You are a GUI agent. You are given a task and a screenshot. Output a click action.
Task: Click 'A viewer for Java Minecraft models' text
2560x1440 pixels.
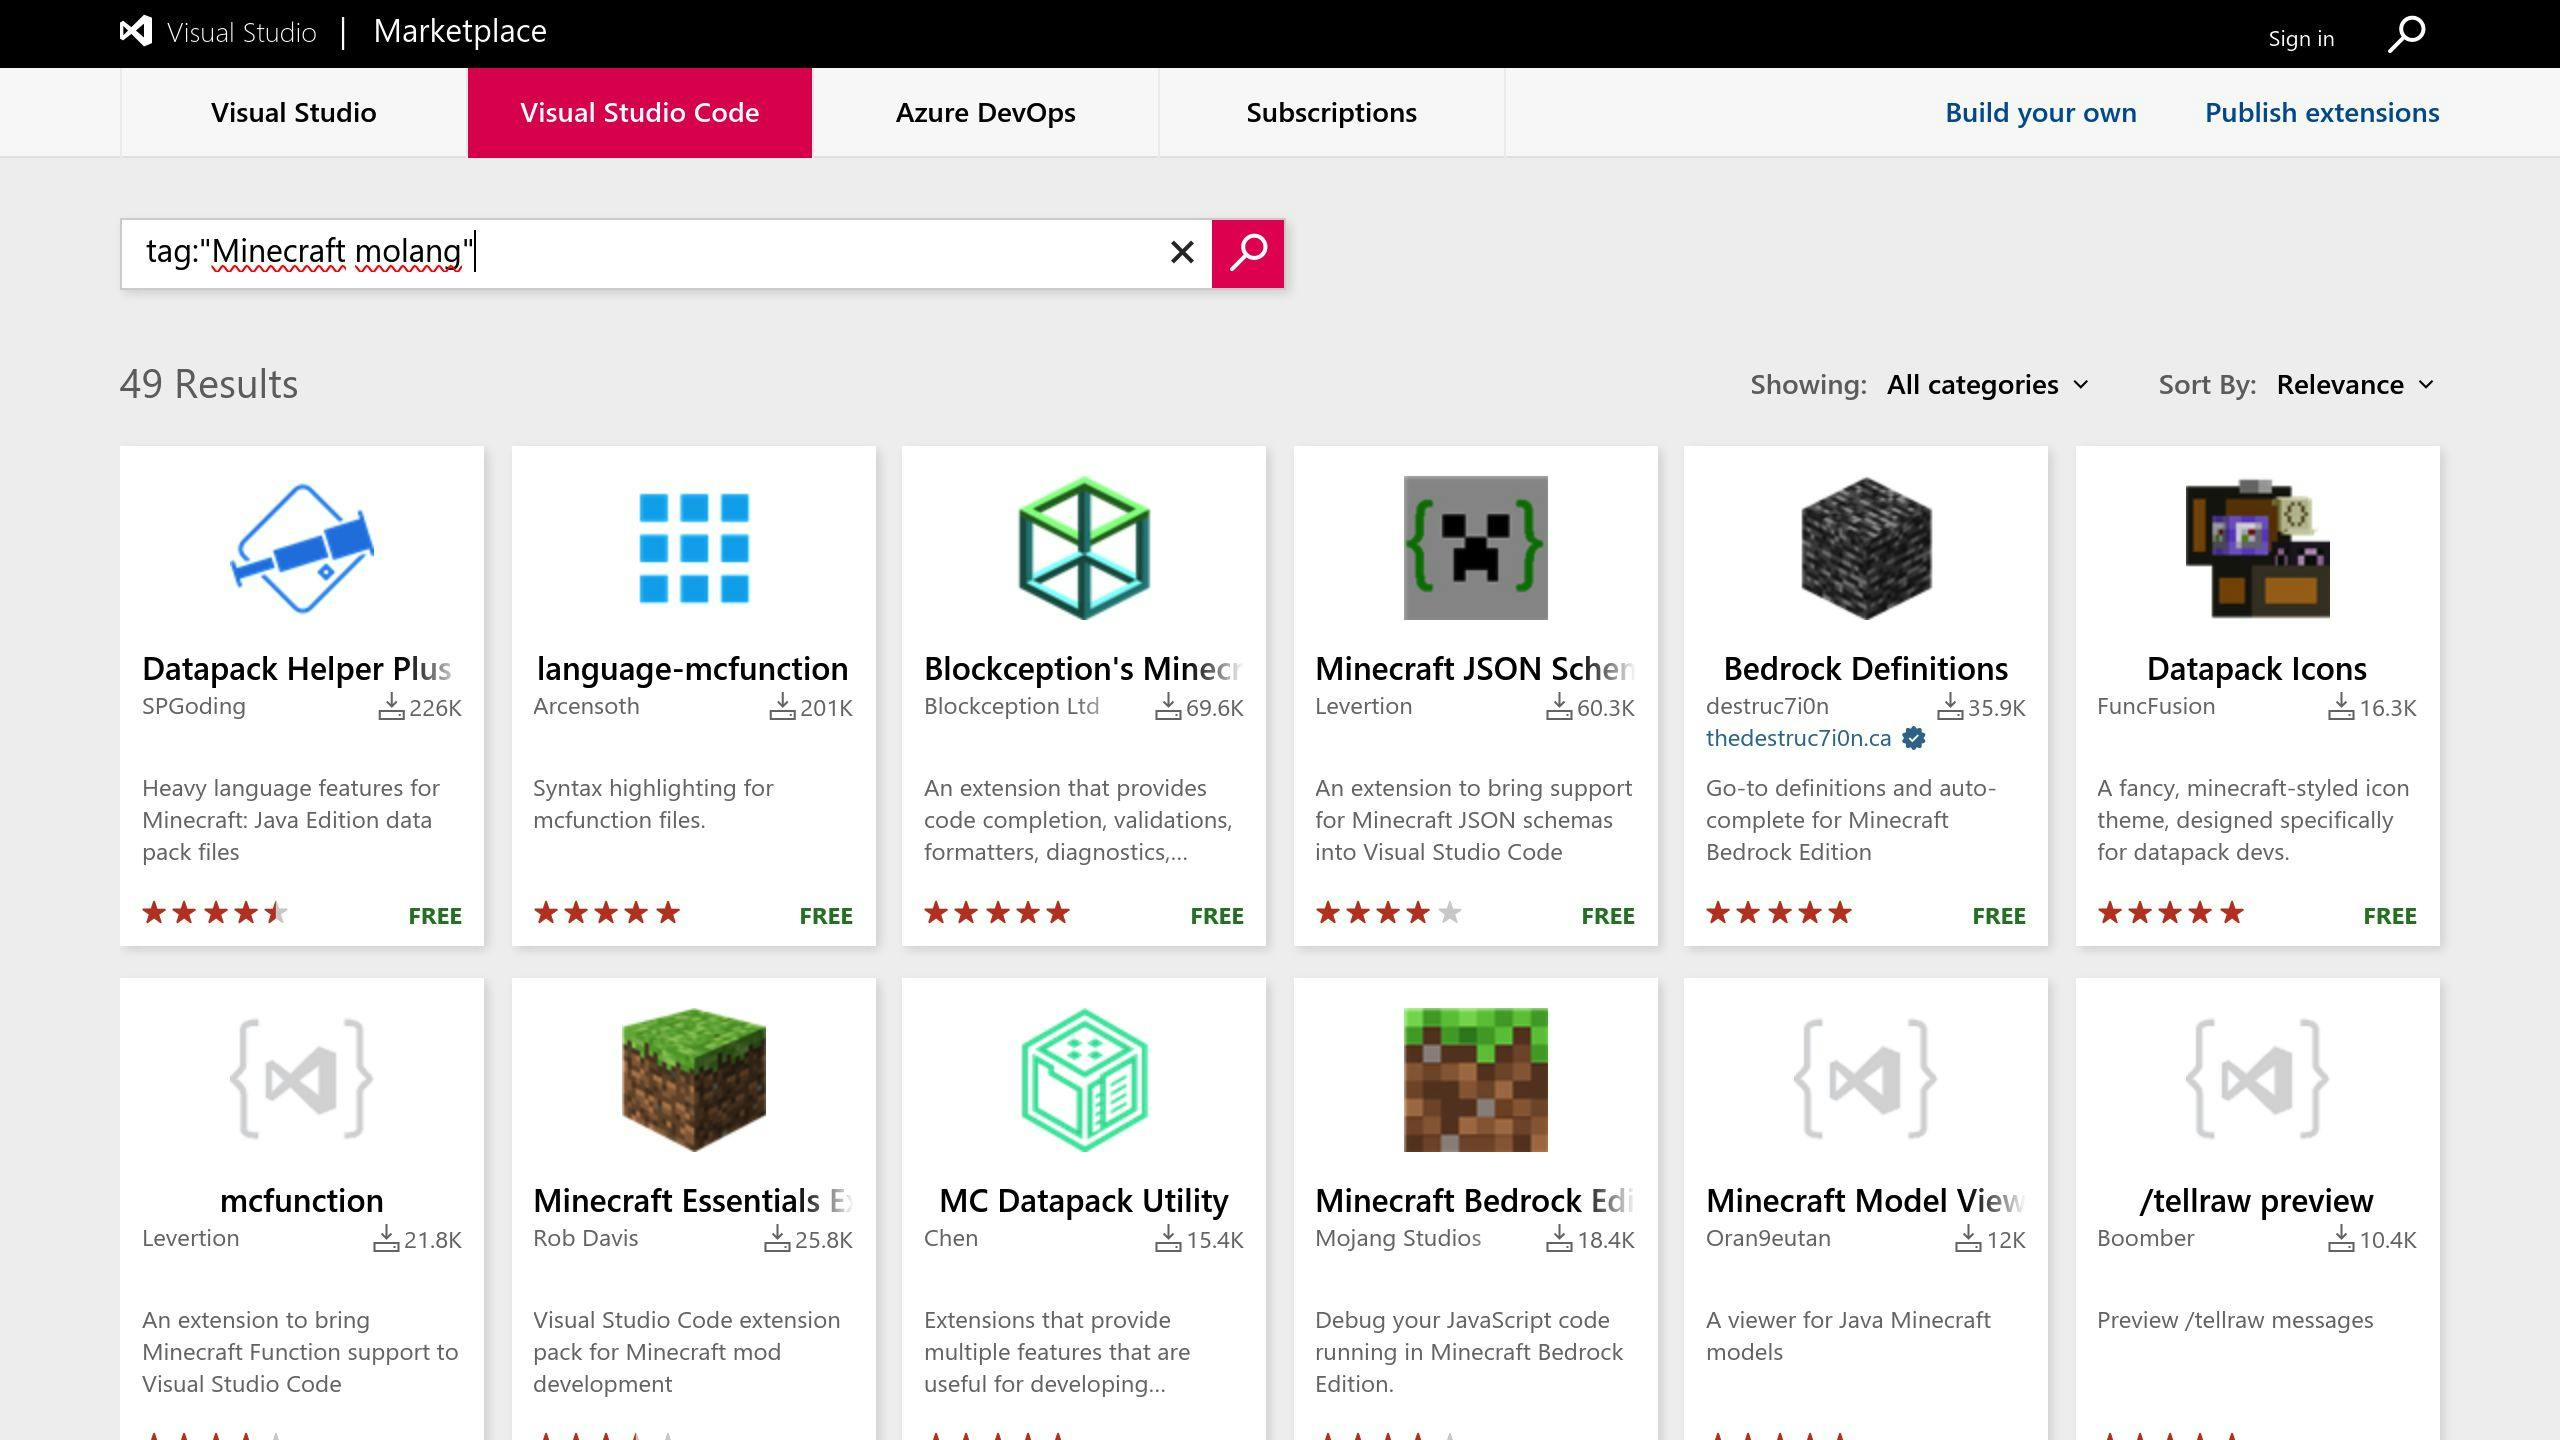click(x=1848, y=1336)
